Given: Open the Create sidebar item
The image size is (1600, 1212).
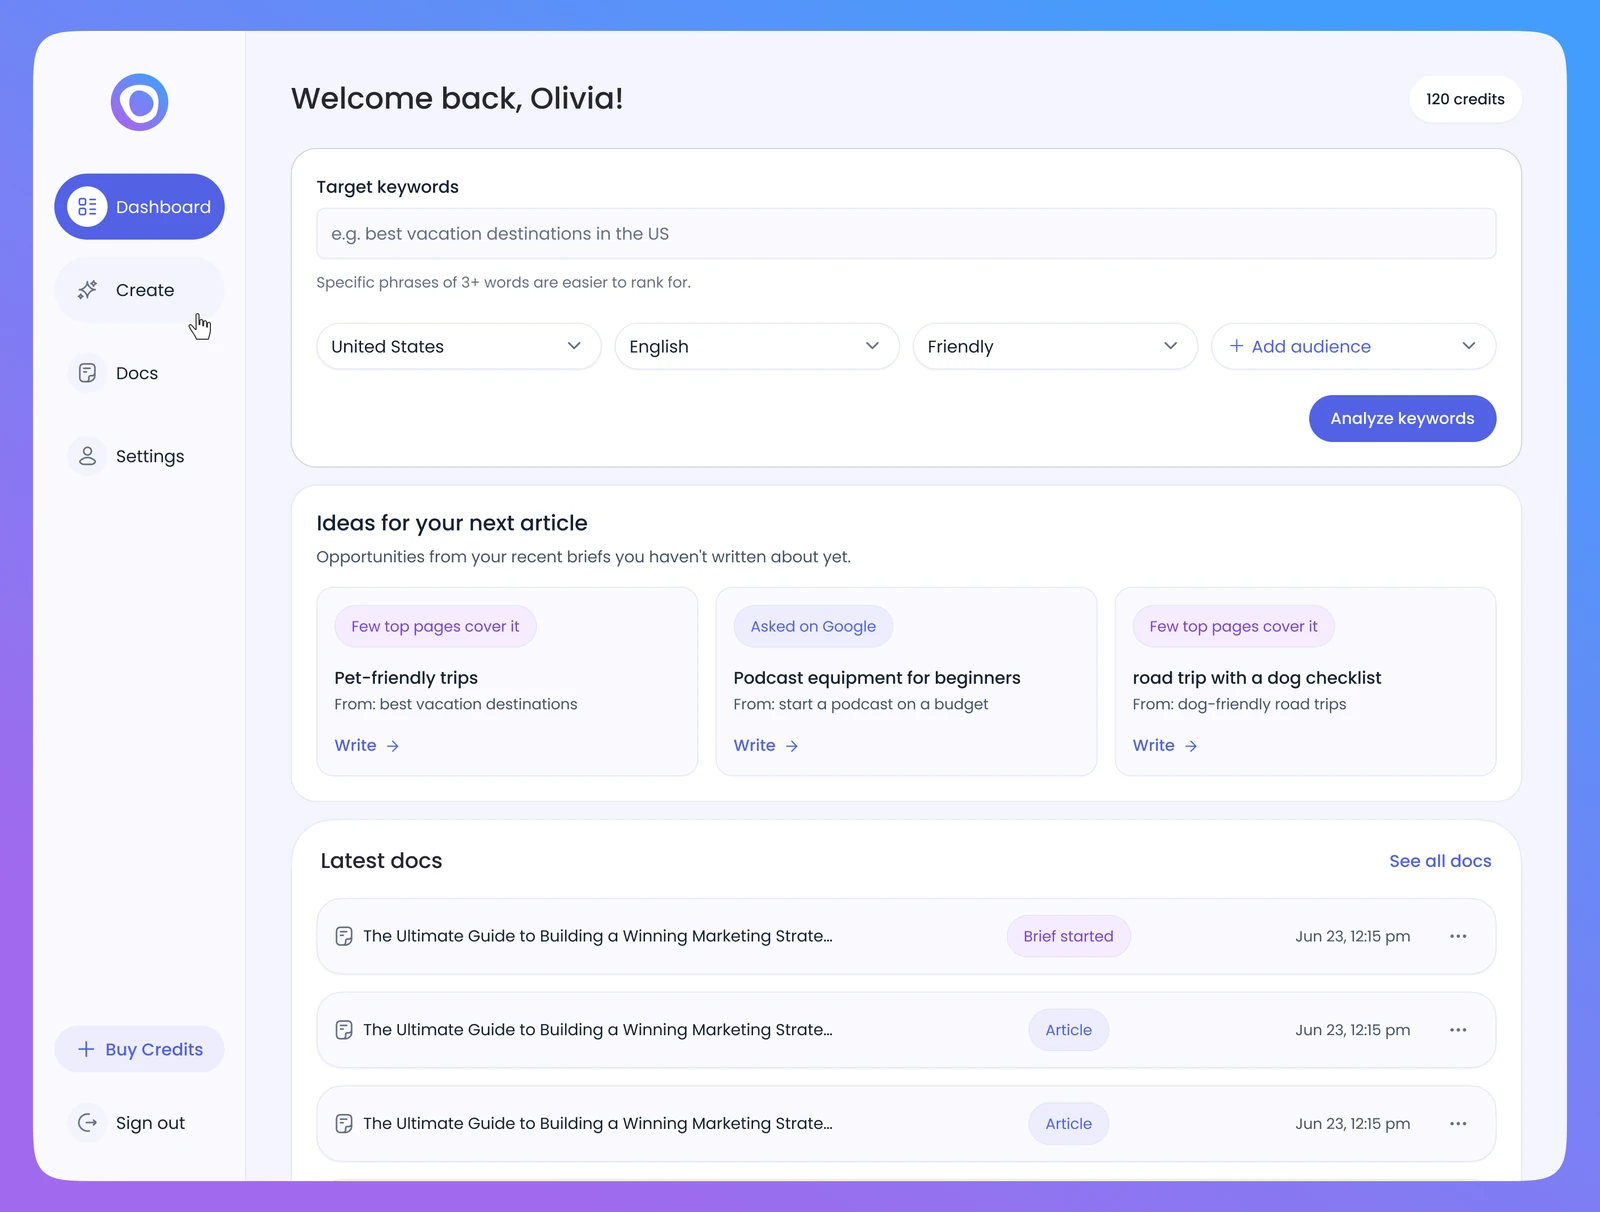Looking at the screenshot, I should pos(139,290).
